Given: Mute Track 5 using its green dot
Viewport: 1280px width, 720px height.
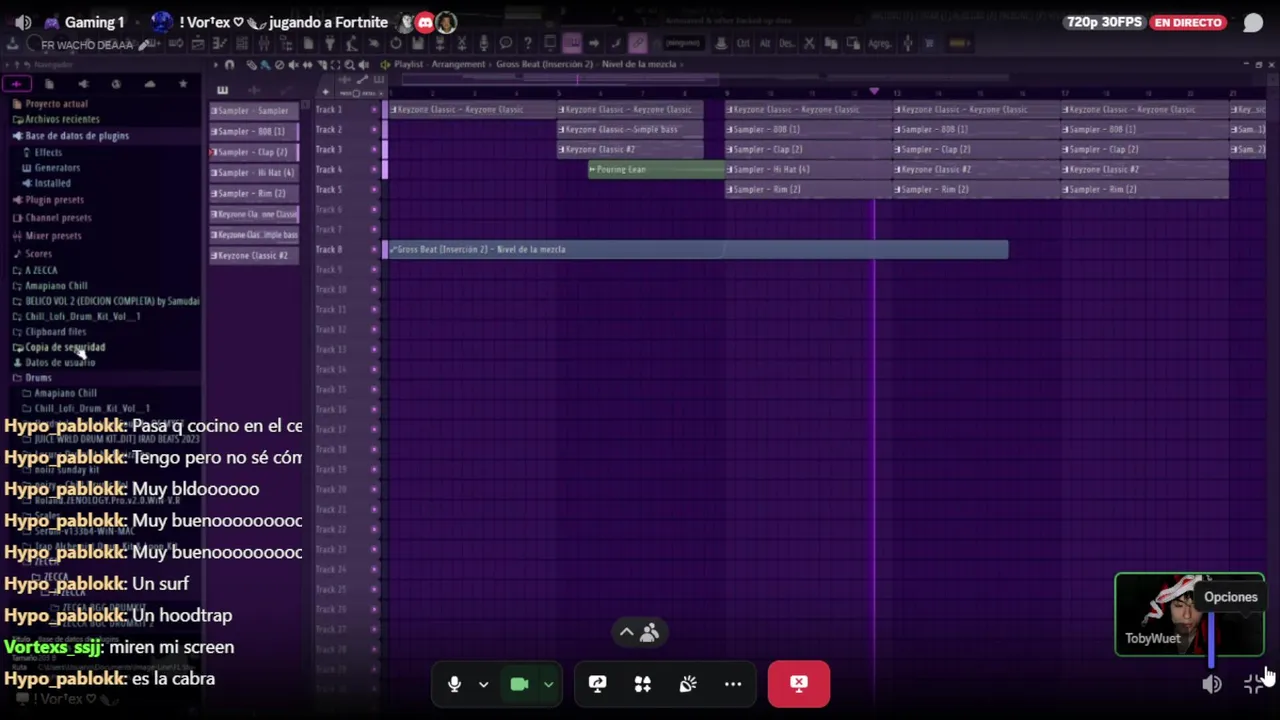Looking at the screenshot, I should (374, 189).
